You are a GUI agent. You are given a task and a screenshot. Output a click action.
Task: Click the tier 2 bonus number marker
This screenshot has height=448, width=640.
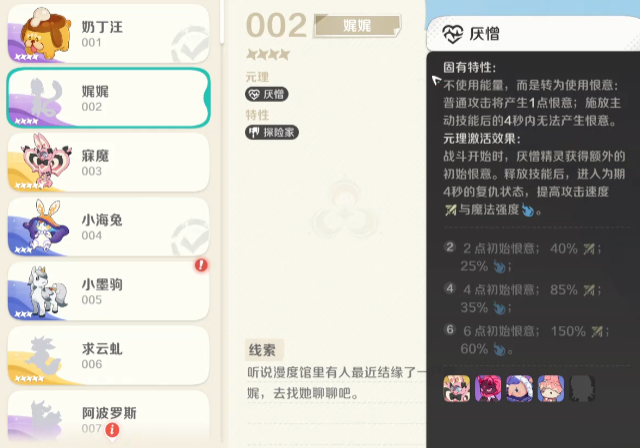coord(449,247)
